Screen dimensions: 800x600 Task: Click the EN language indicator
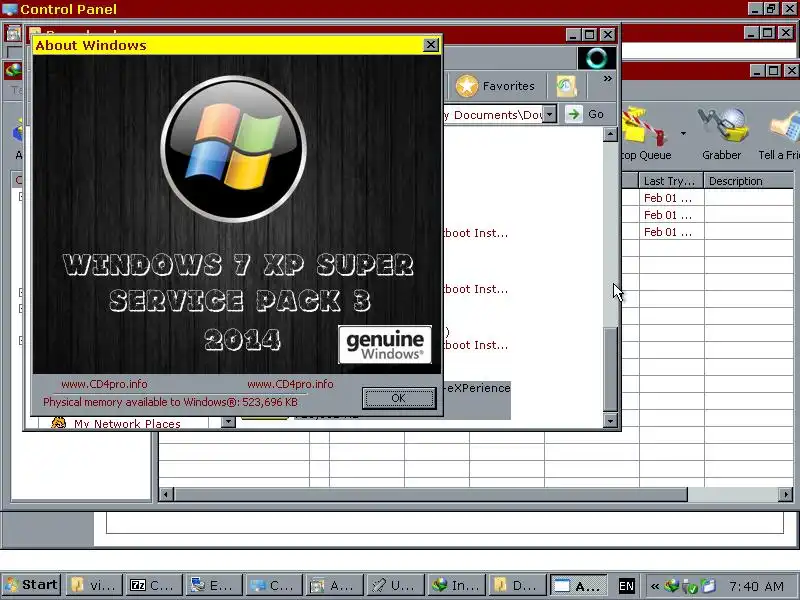coord(627,586)
